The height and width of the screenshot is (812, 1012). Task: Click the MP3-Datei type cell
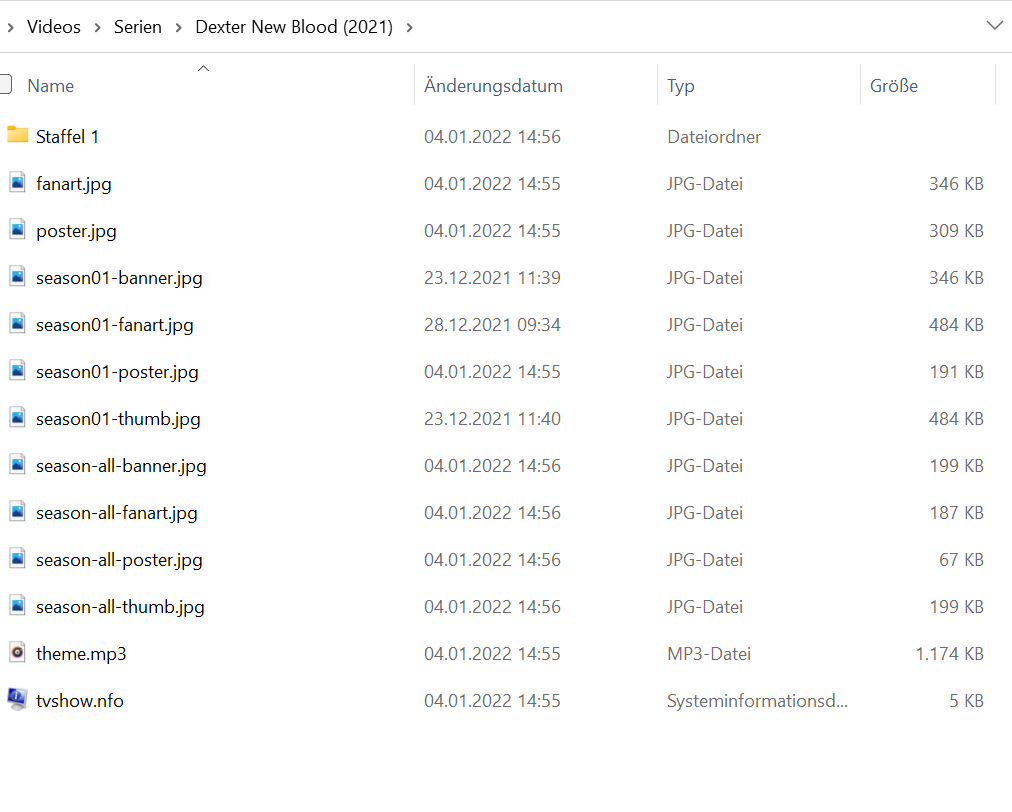coord(709,654)
